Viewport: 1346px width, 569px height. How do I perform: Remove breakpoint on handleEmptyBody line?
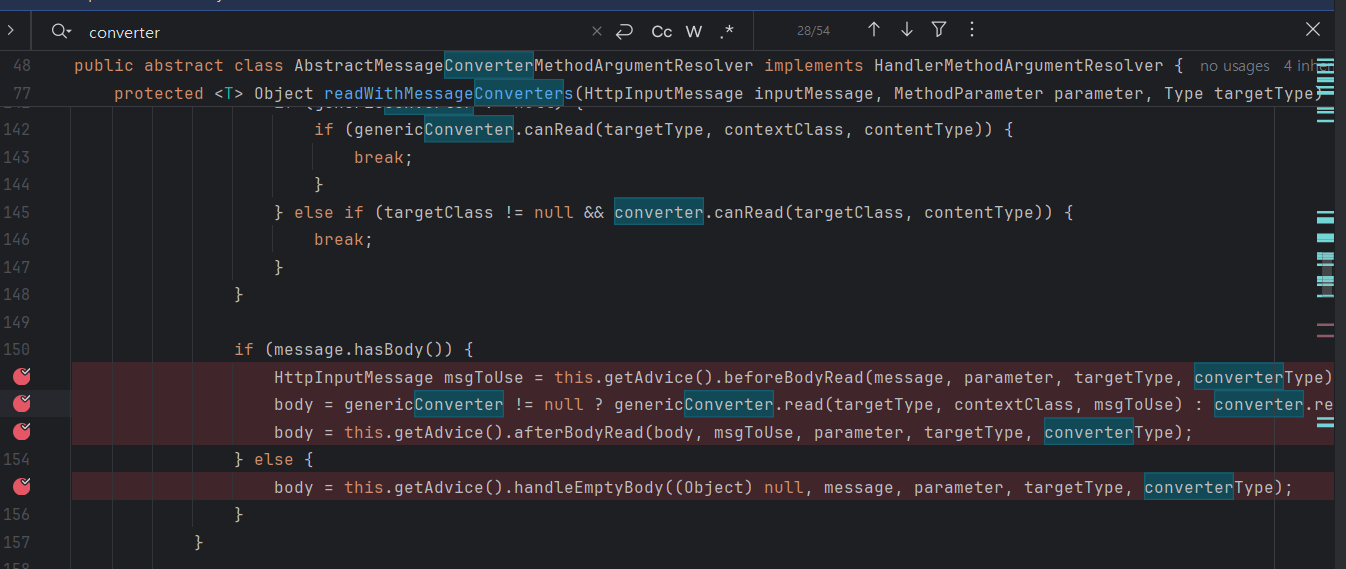[22, 487]
